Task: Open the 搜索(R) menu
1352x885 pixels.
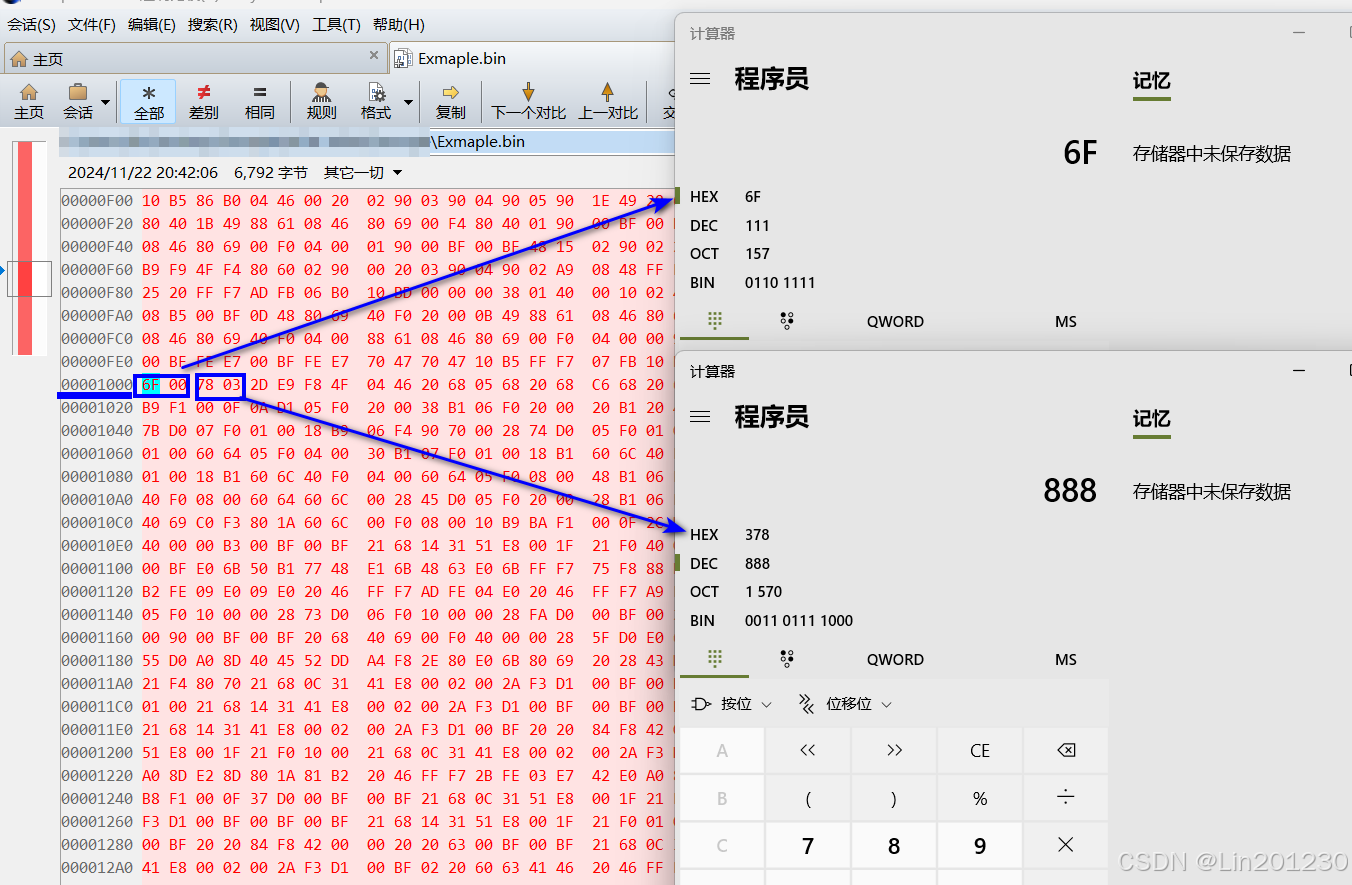Action: (213, 24)
